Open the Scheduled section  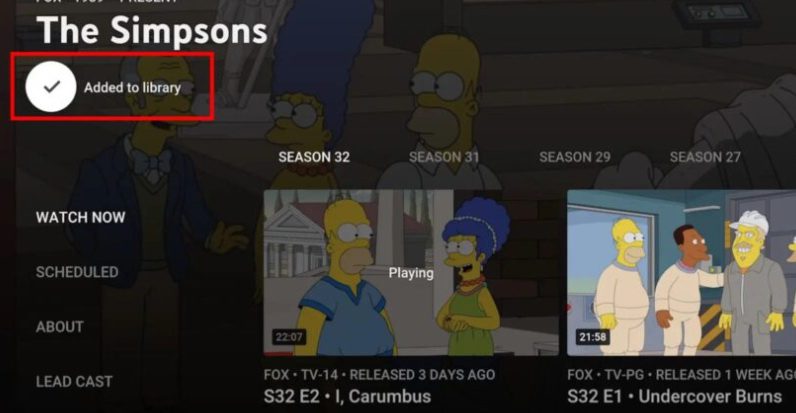[77, 272]
